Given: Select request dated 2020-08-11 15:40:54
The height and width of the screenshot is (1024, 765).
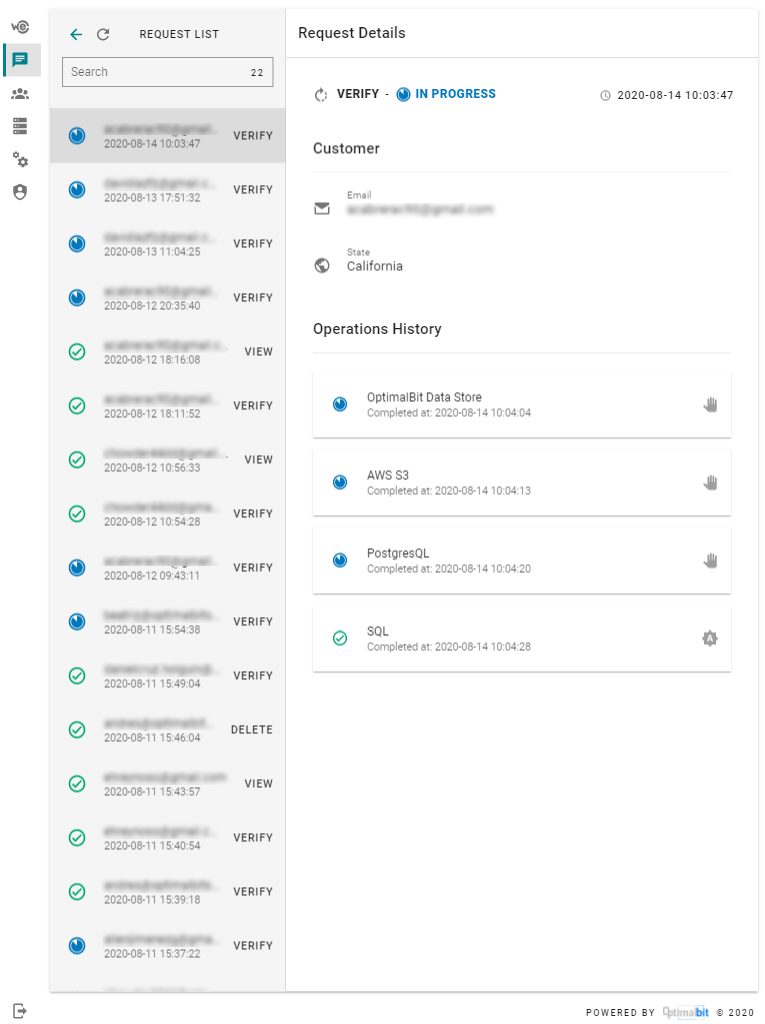Looking at the screenshot, I should 167,837.
